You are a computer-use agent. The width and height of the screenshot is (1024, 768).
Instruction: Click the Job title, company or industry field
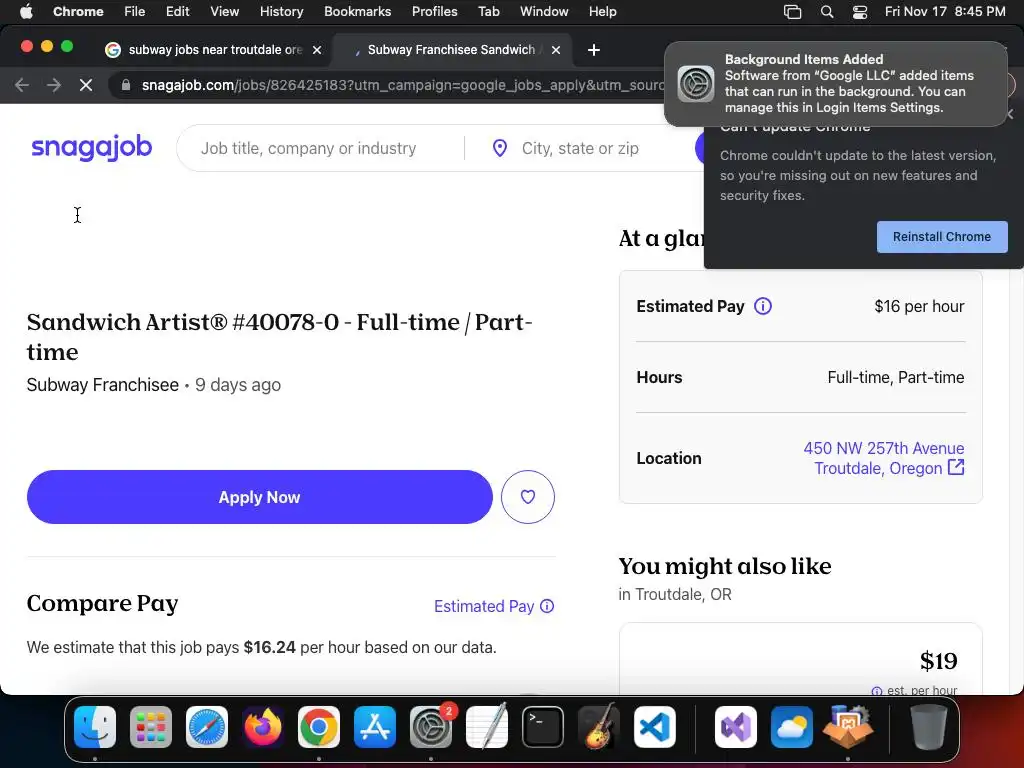pos(320,148)
